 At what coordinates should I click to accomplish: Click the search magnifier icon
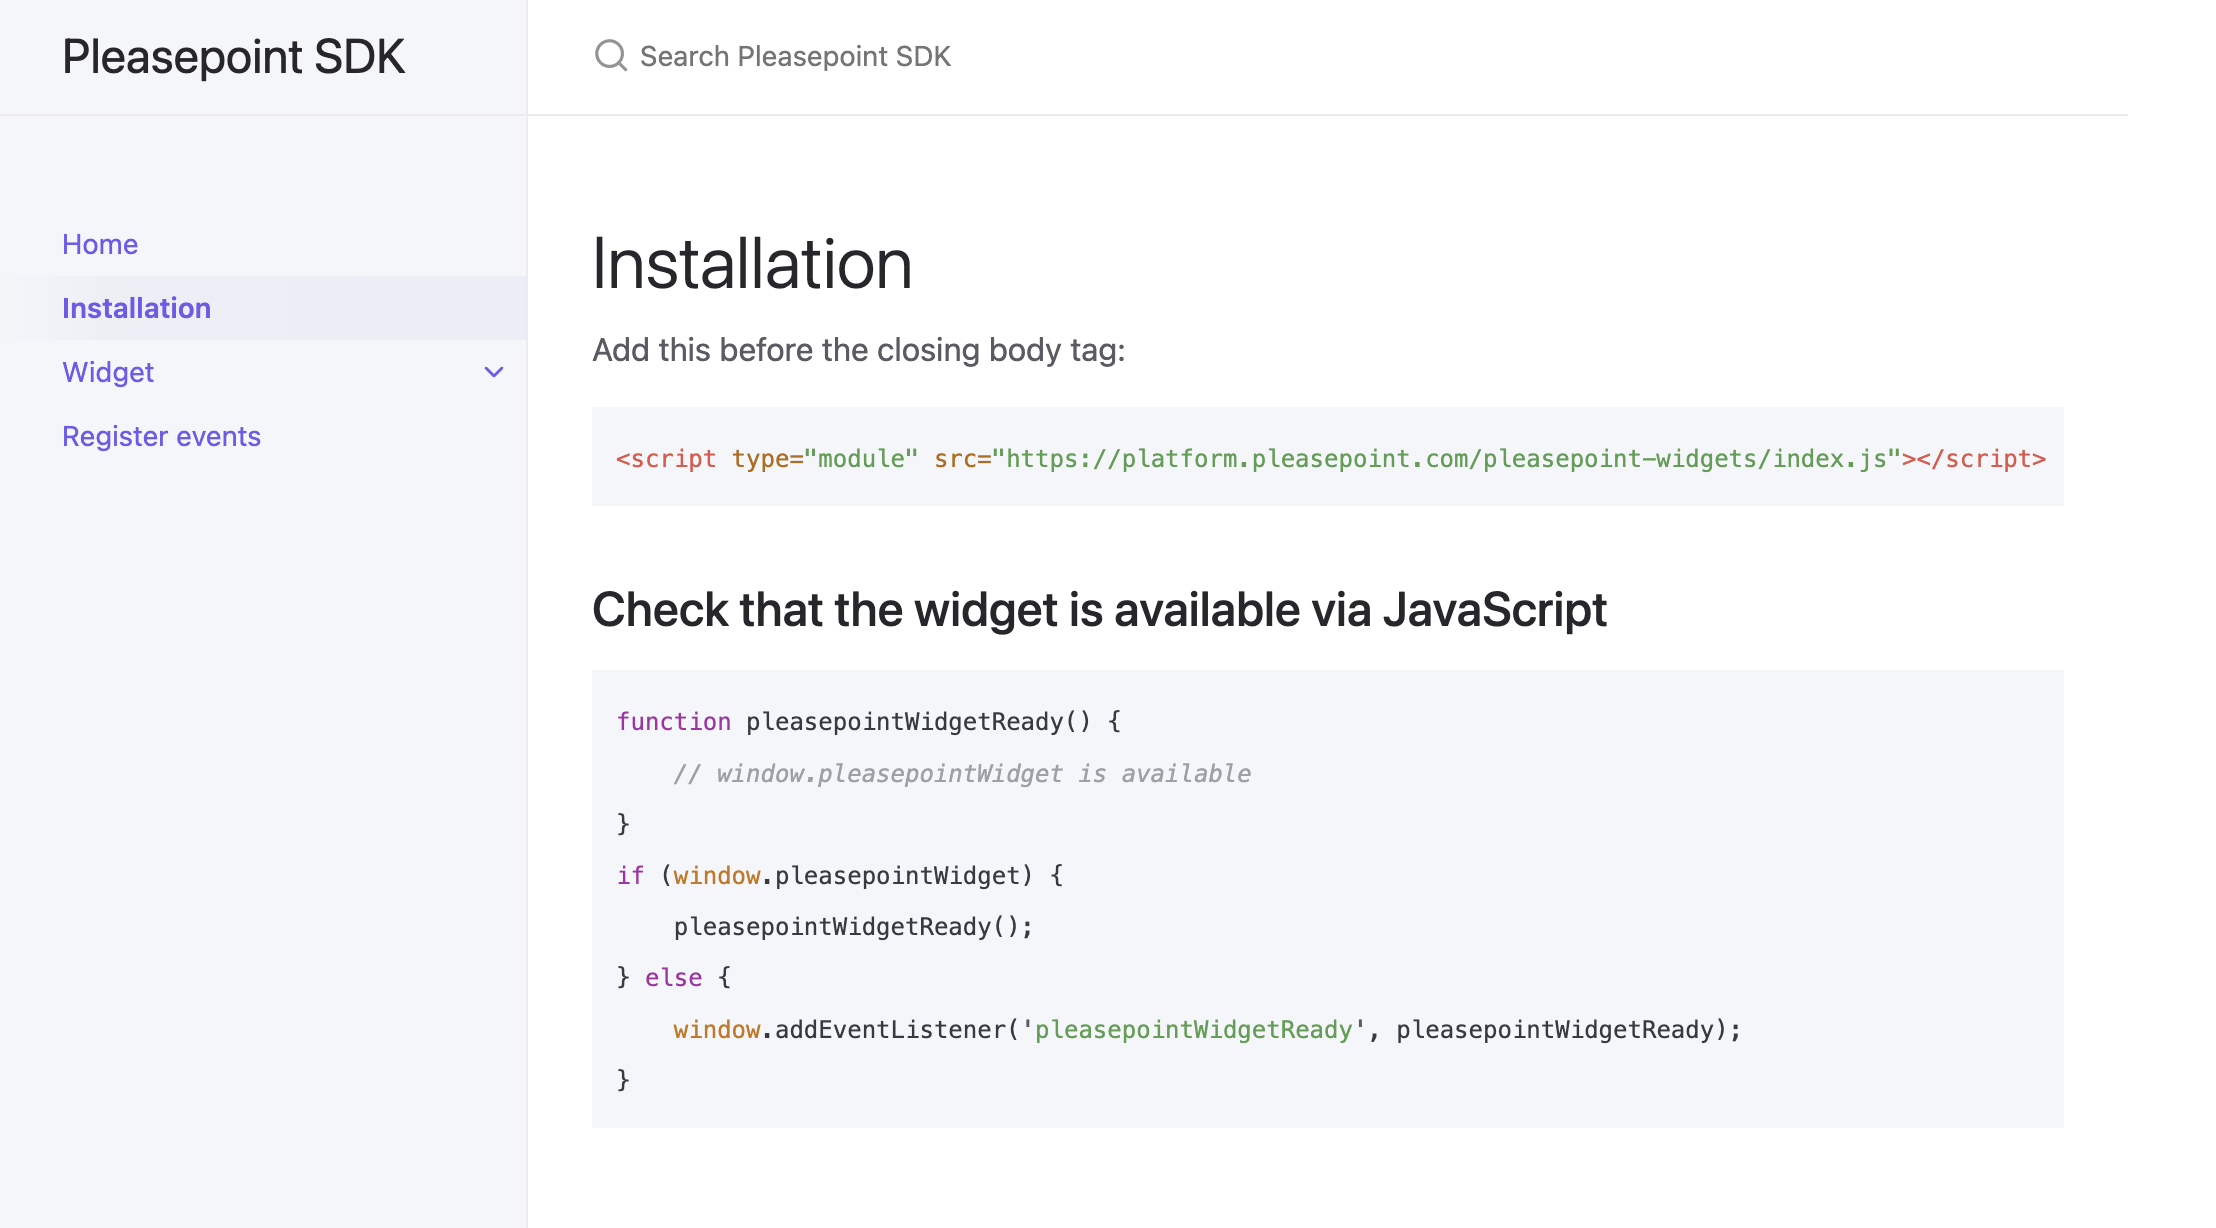(610, 56)
